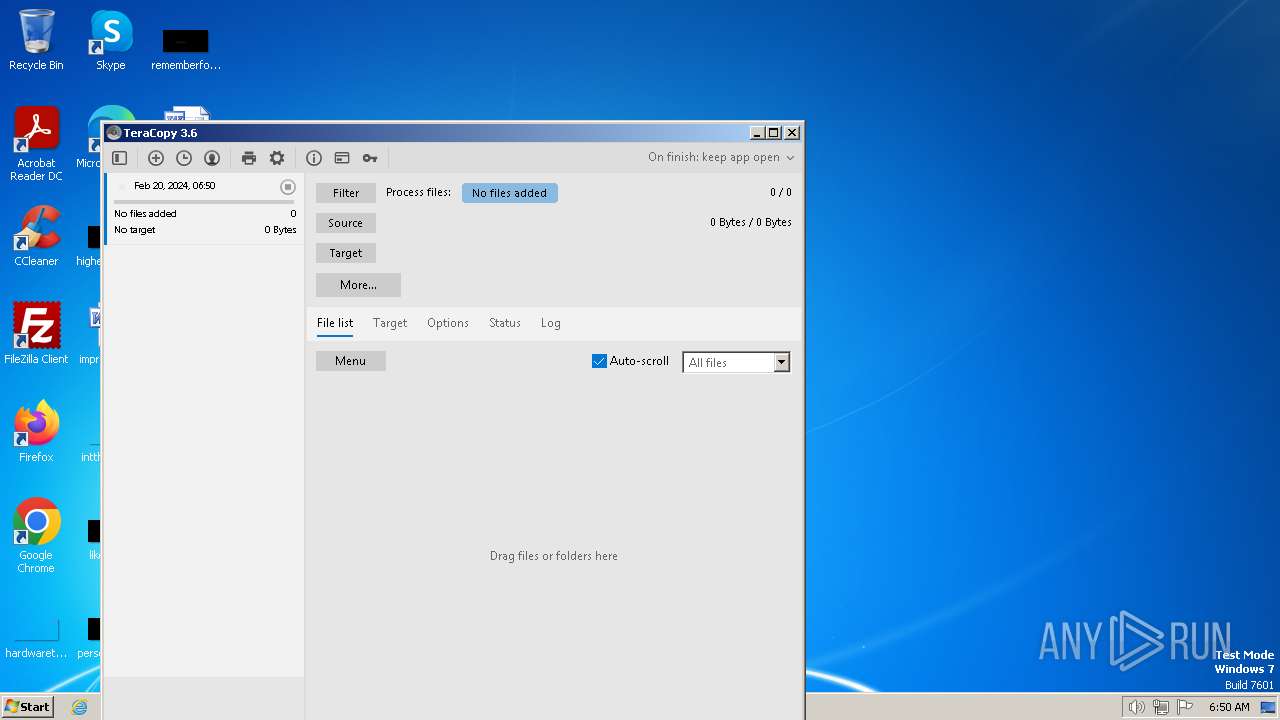1280x720 pixels.
Task: Click the Target button below Source
Action: tap(346, 253)
